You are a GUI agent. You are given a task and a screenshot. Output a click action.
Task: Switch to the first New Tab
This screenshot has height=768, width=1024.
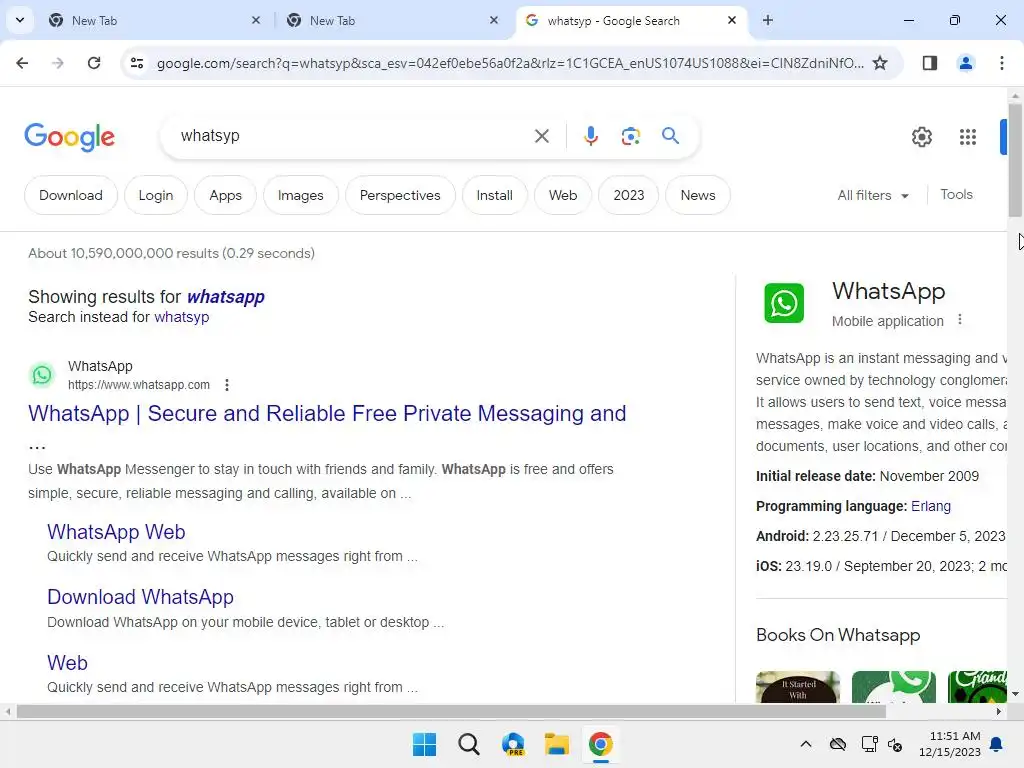(153, 20)
